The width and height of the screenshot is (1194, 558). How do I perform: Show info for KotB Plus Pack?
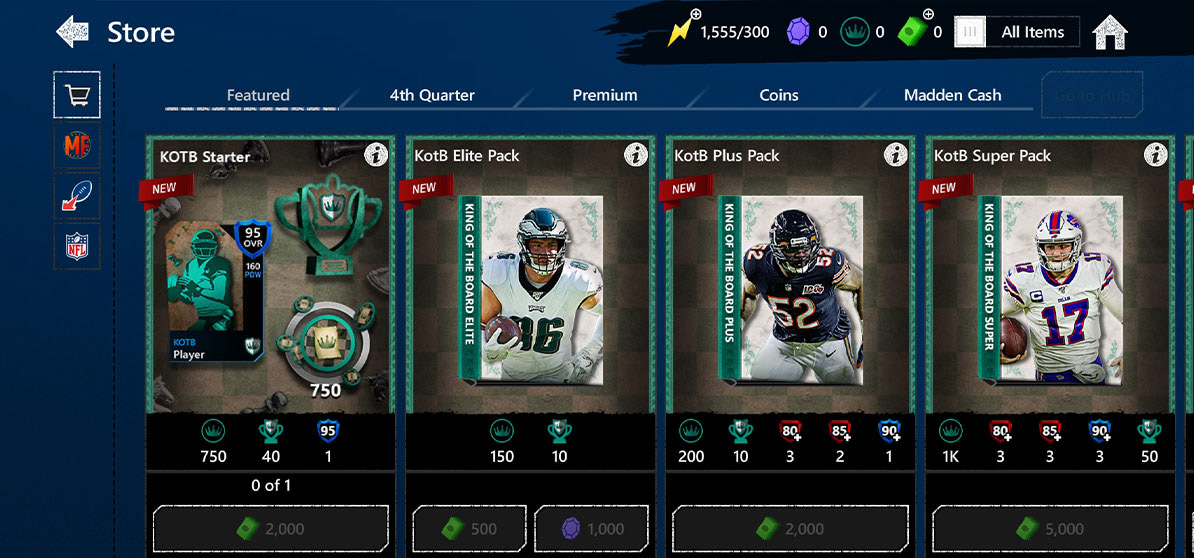[x=896, y=155]
